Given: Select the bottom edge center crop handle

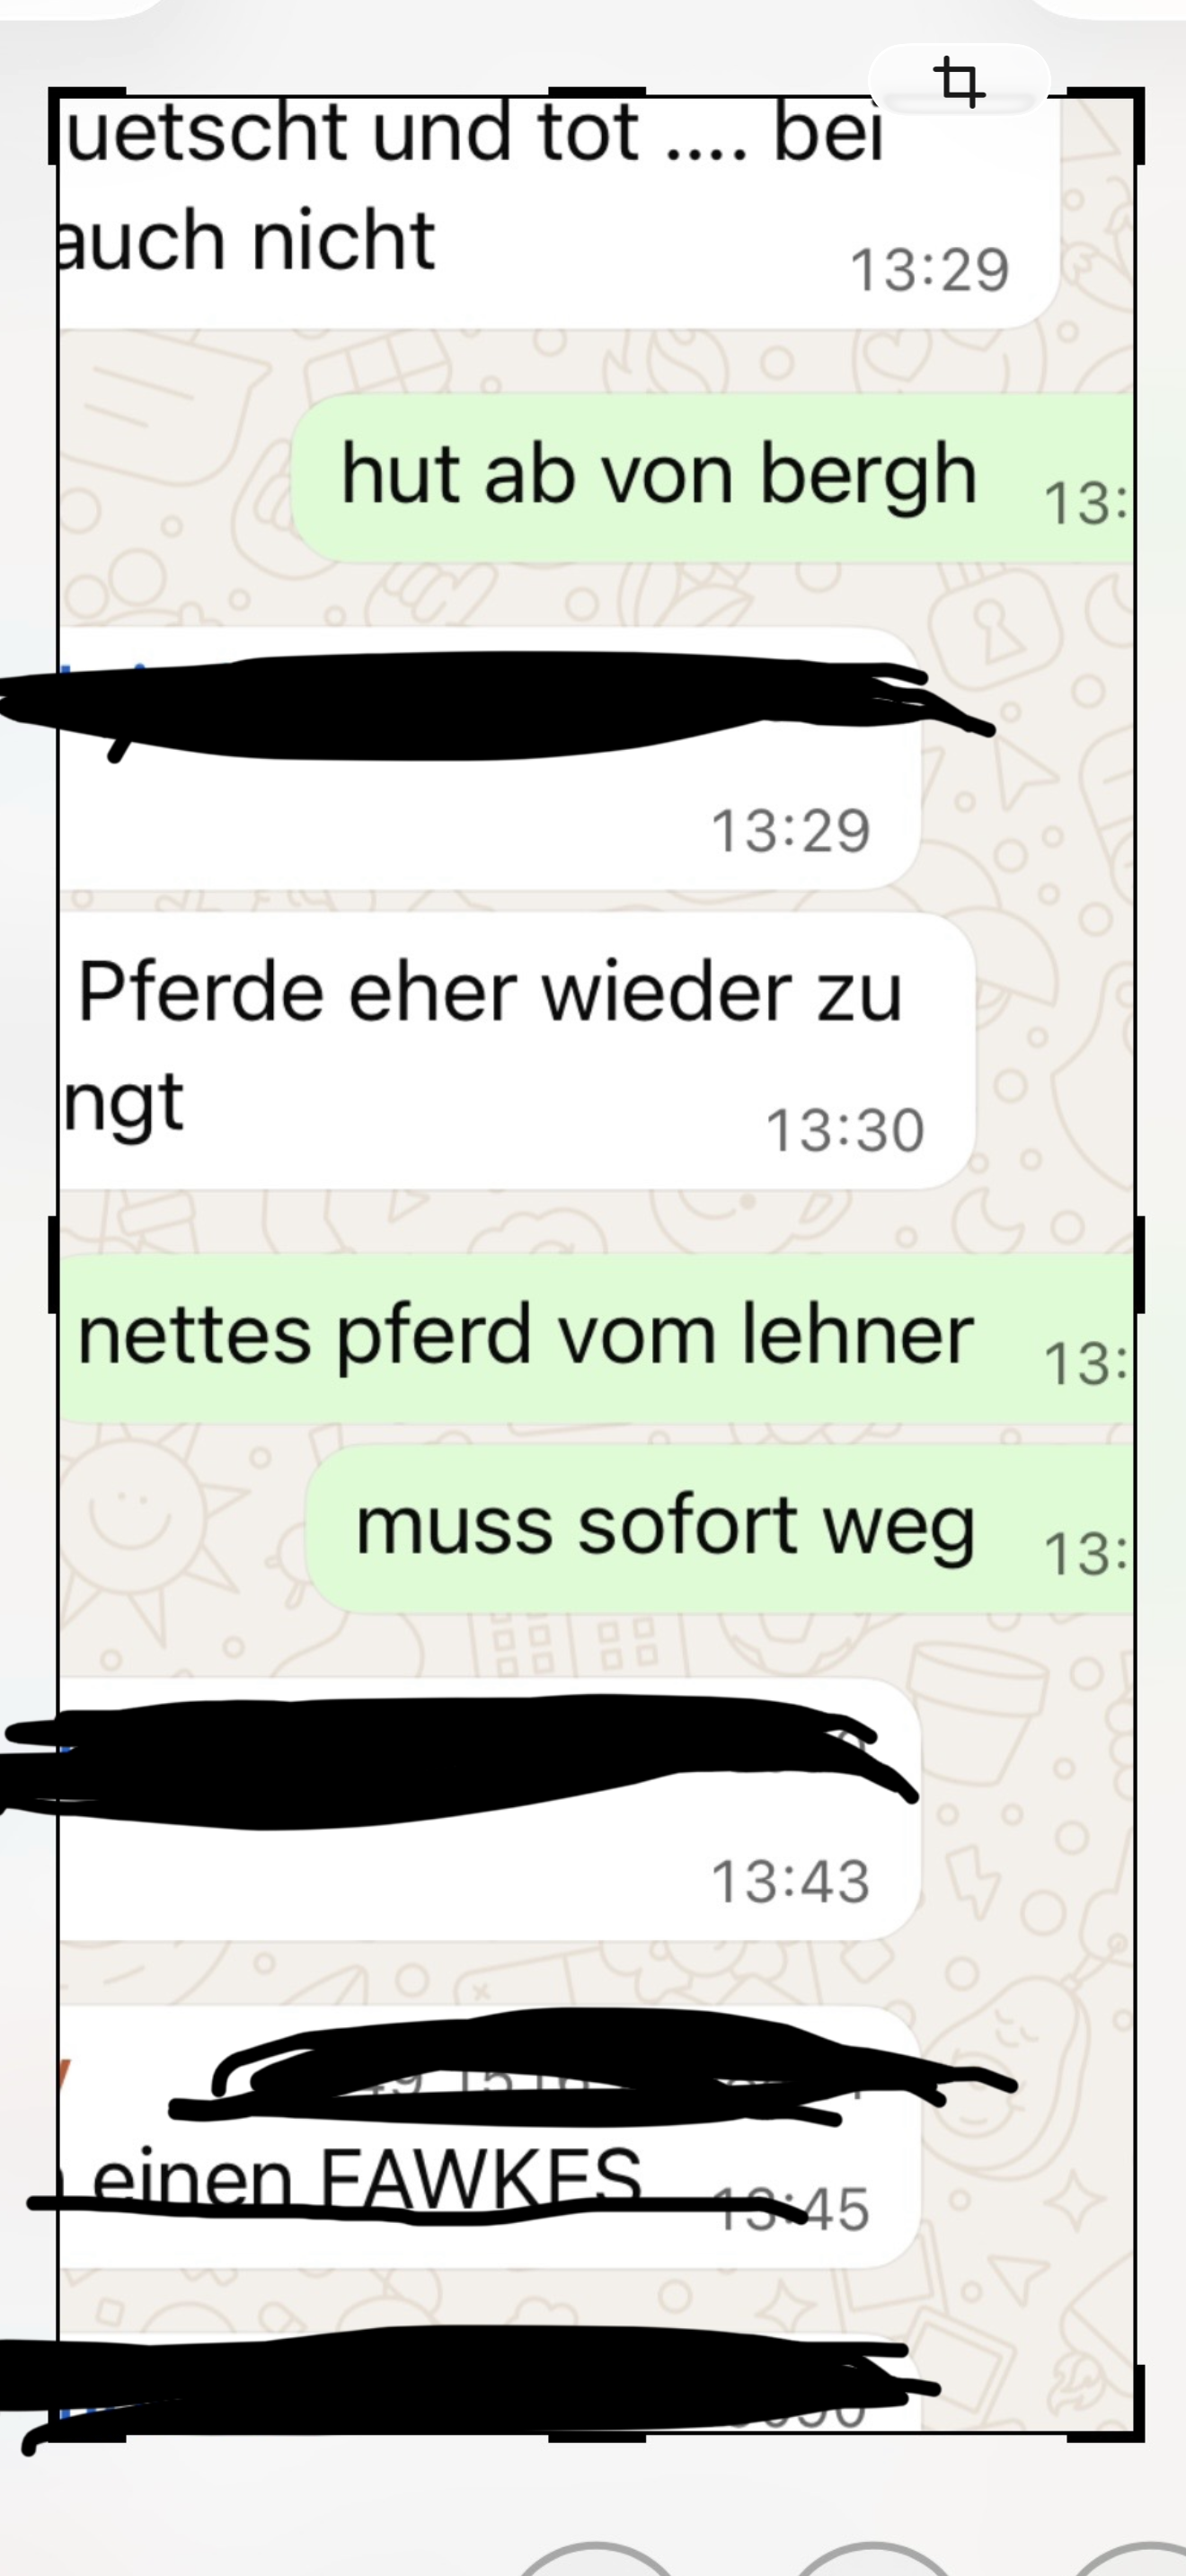Looking at the screenshot, I should [597, 2437].
